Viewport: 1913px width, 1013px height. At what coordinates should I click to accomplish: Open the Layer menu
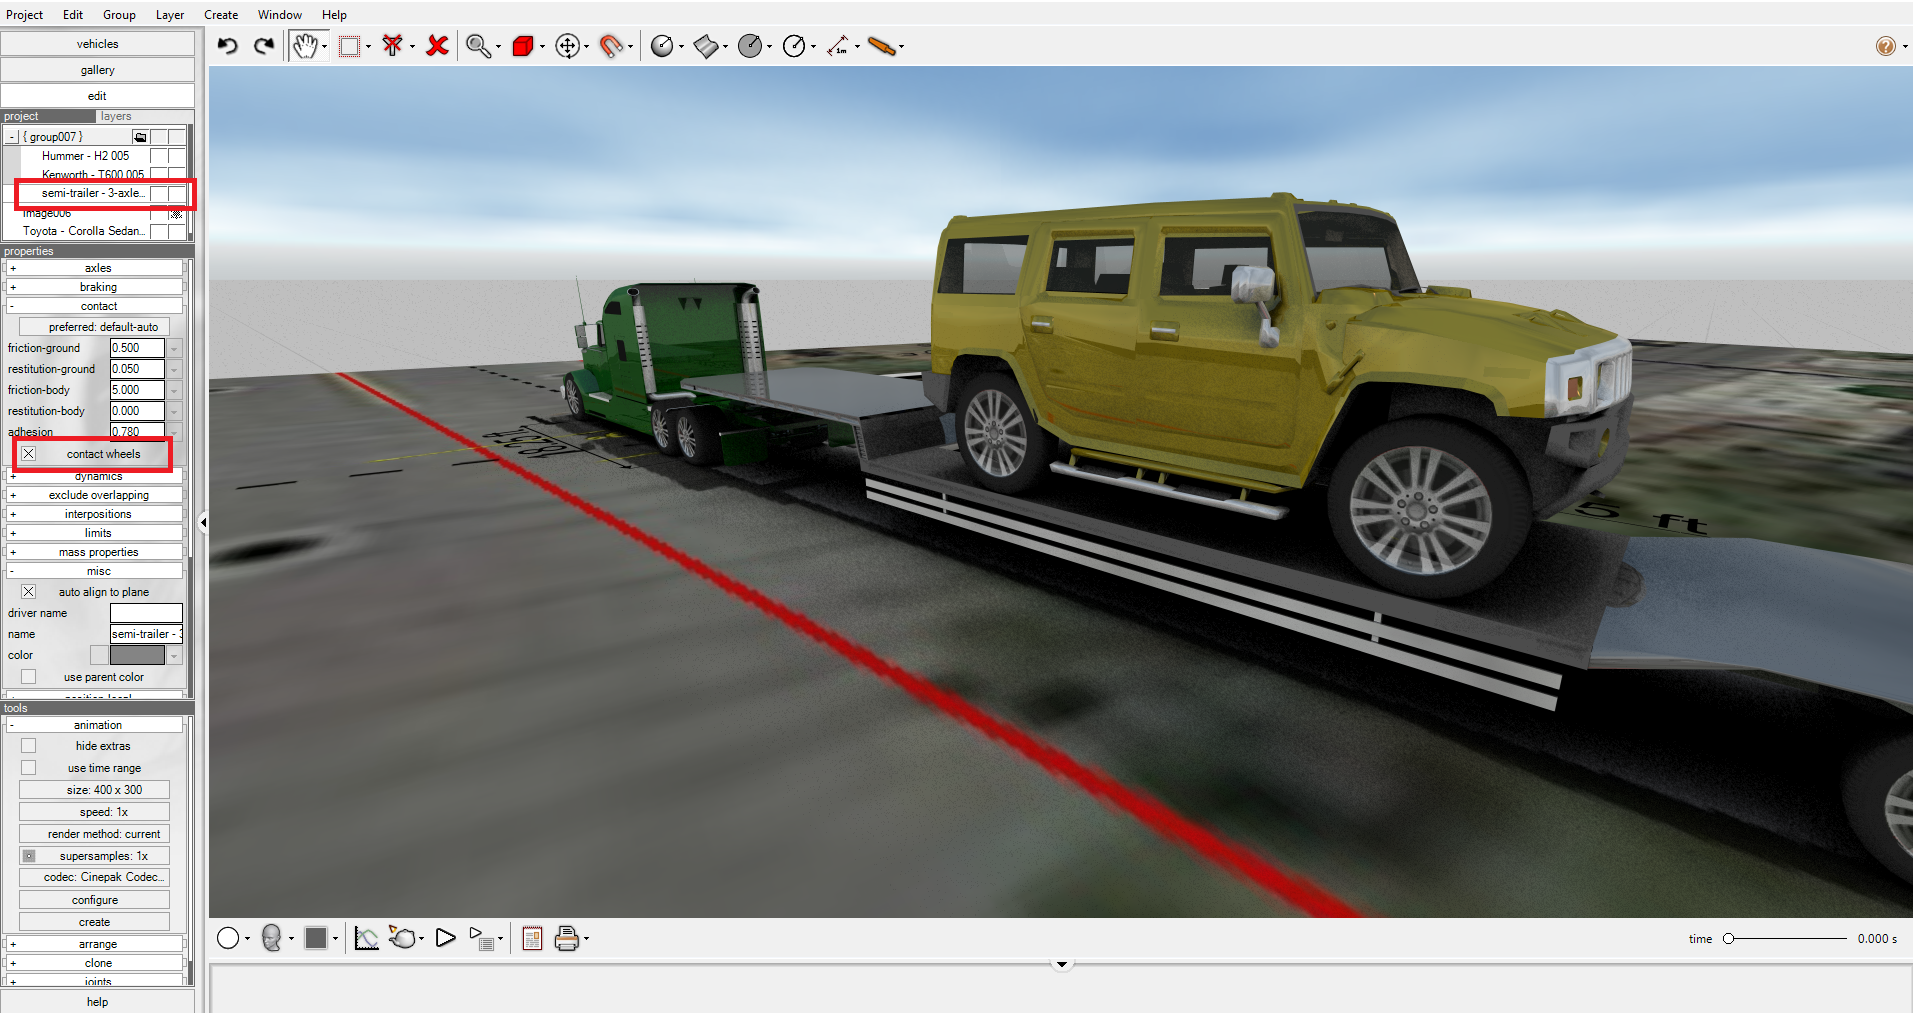point(170,15)
